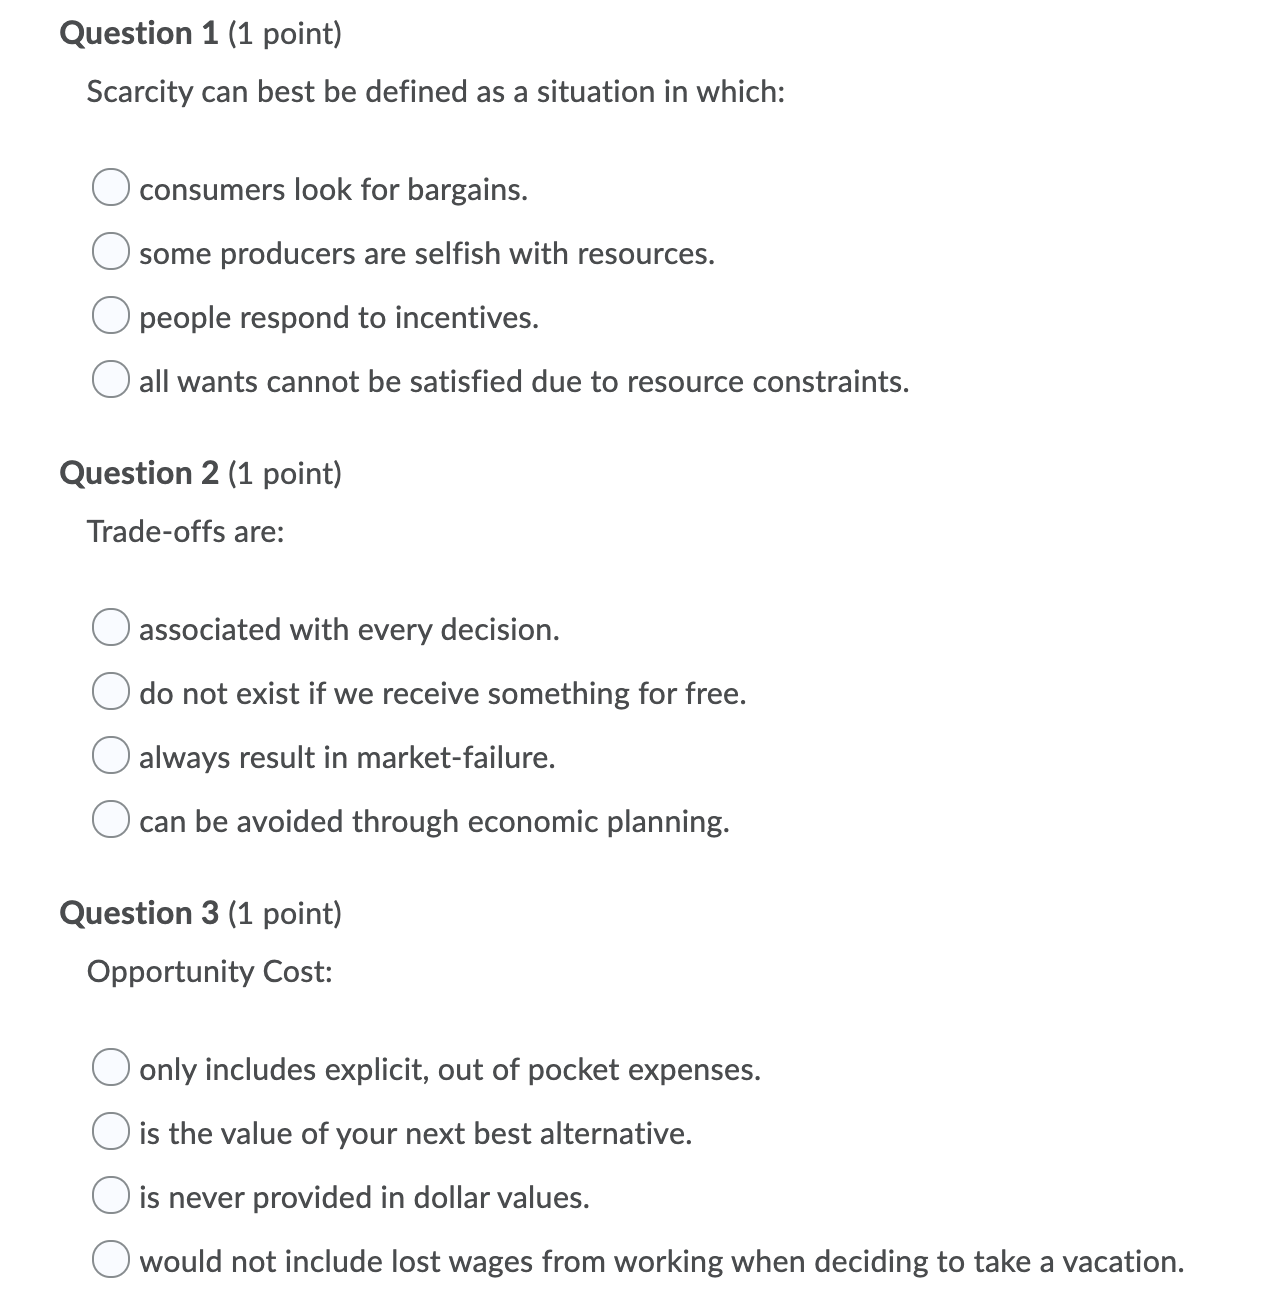Pick "can be avoided through economic planning"

(x=112, y=819)
